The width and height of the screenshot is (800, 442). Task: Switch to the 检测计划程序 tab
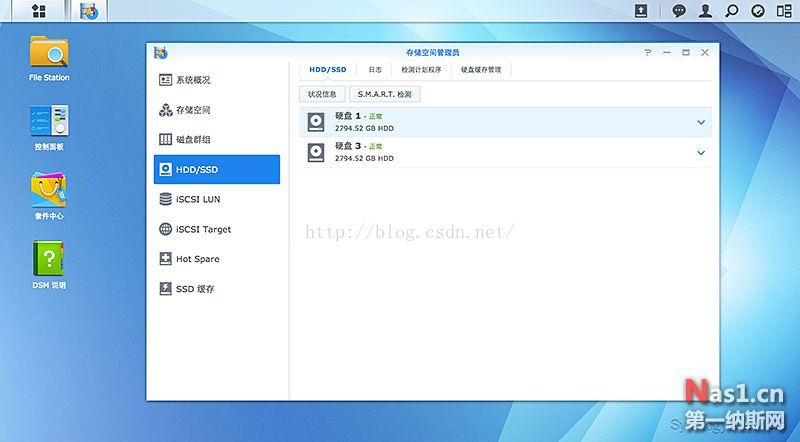point(420,70)
